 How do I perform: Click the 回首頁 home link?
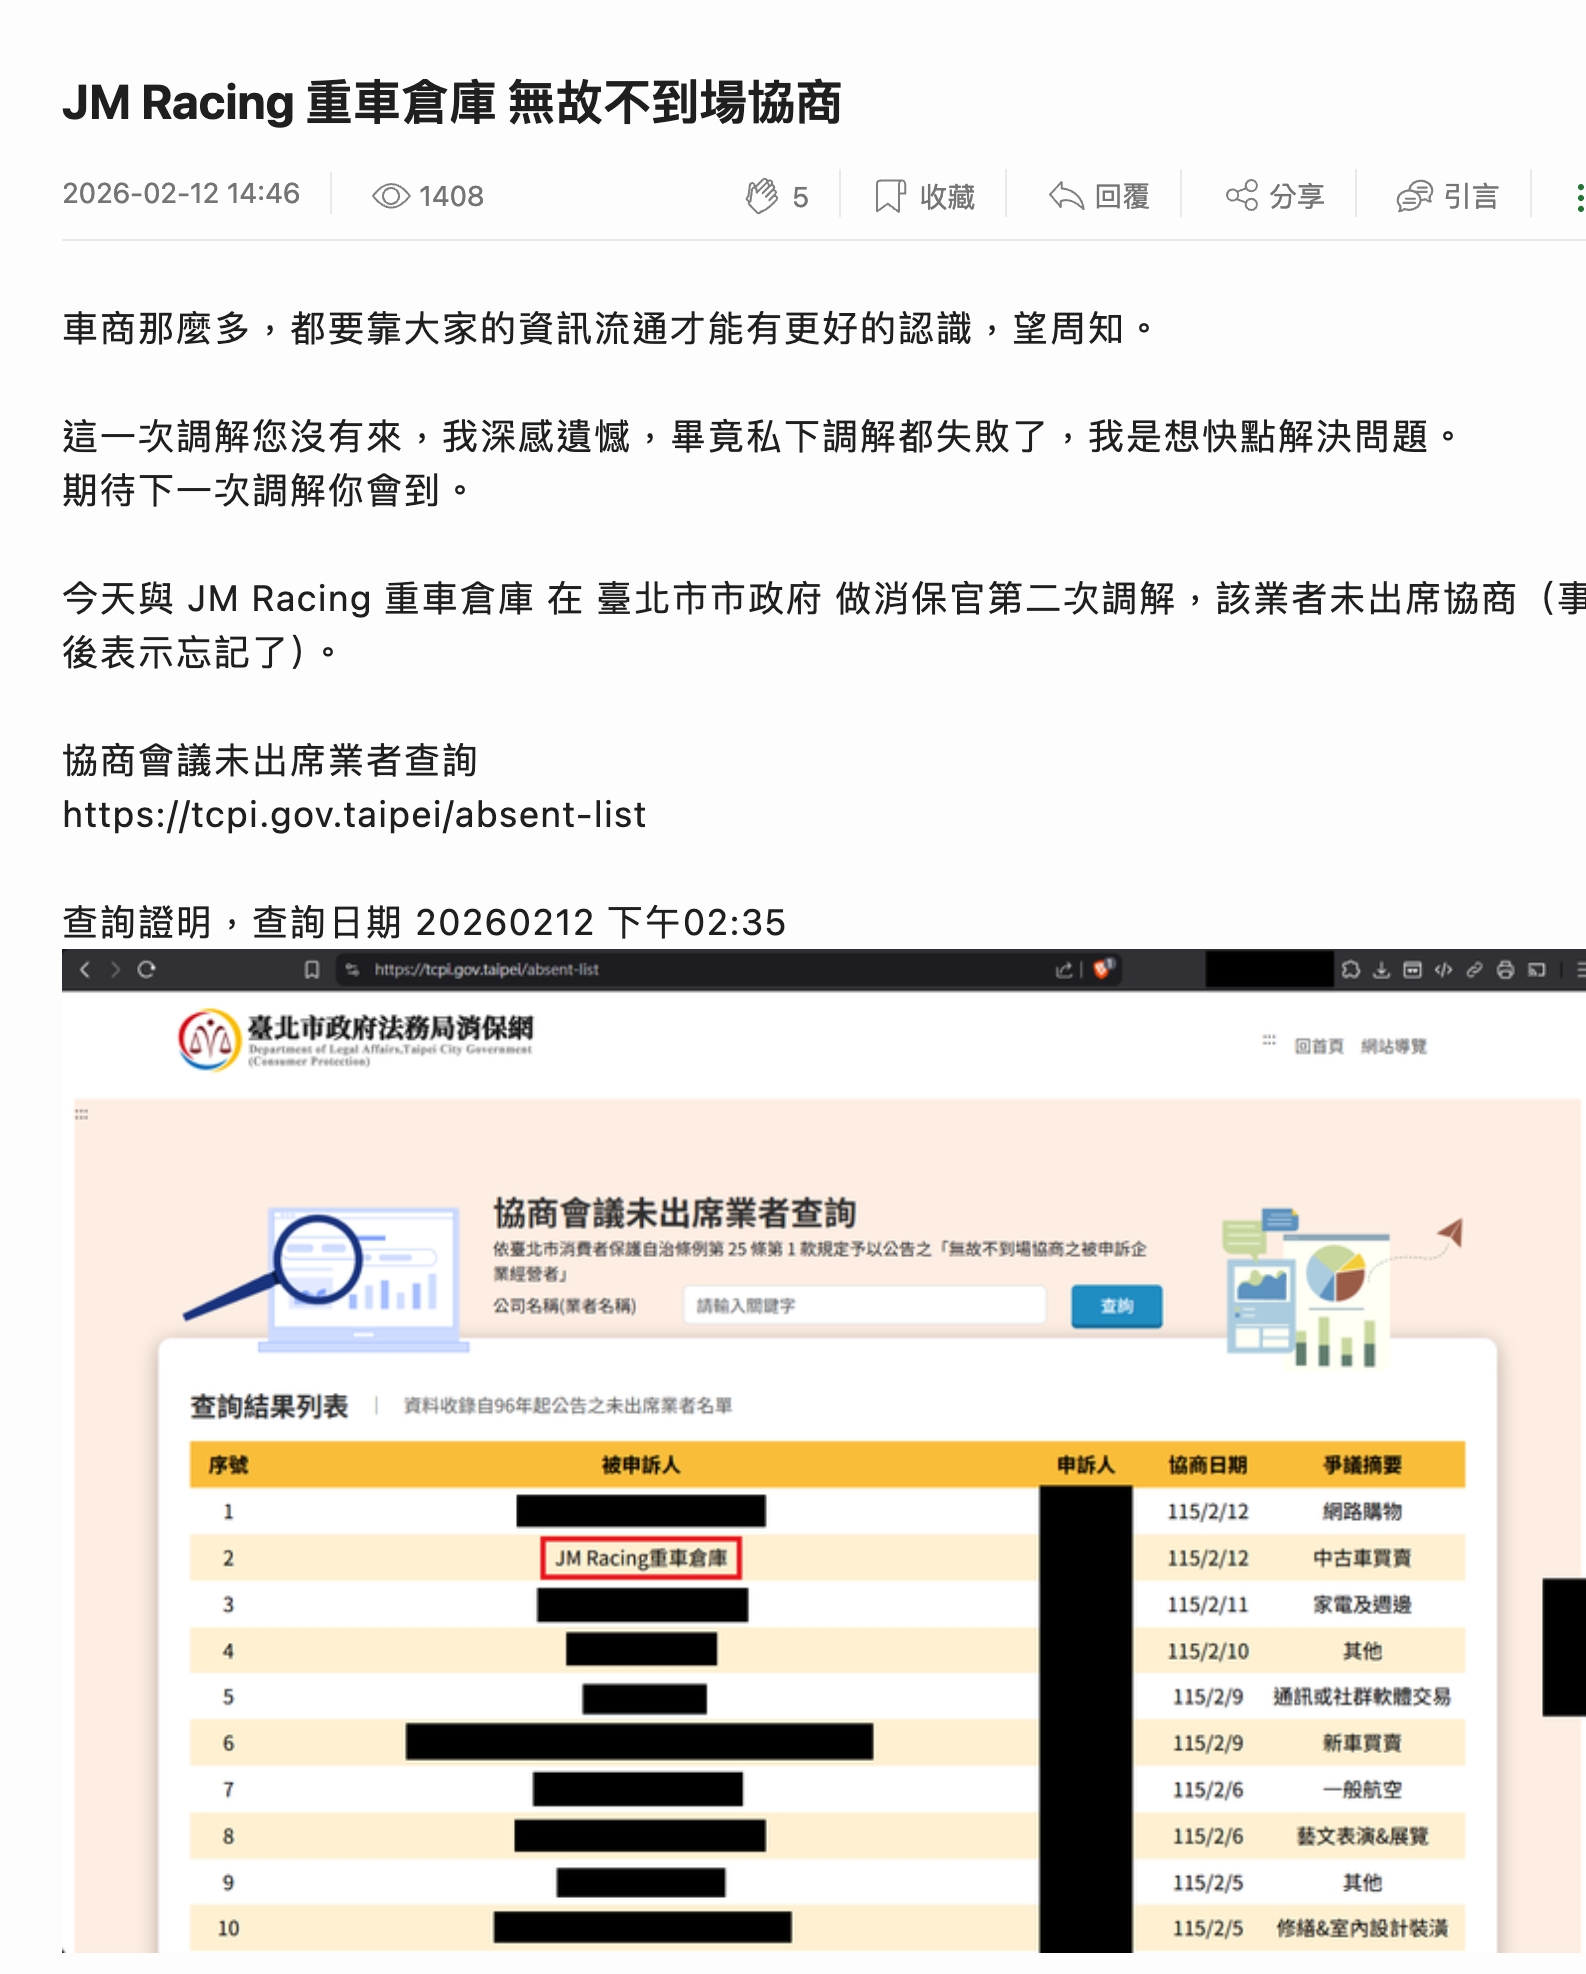point(1318,1046)
